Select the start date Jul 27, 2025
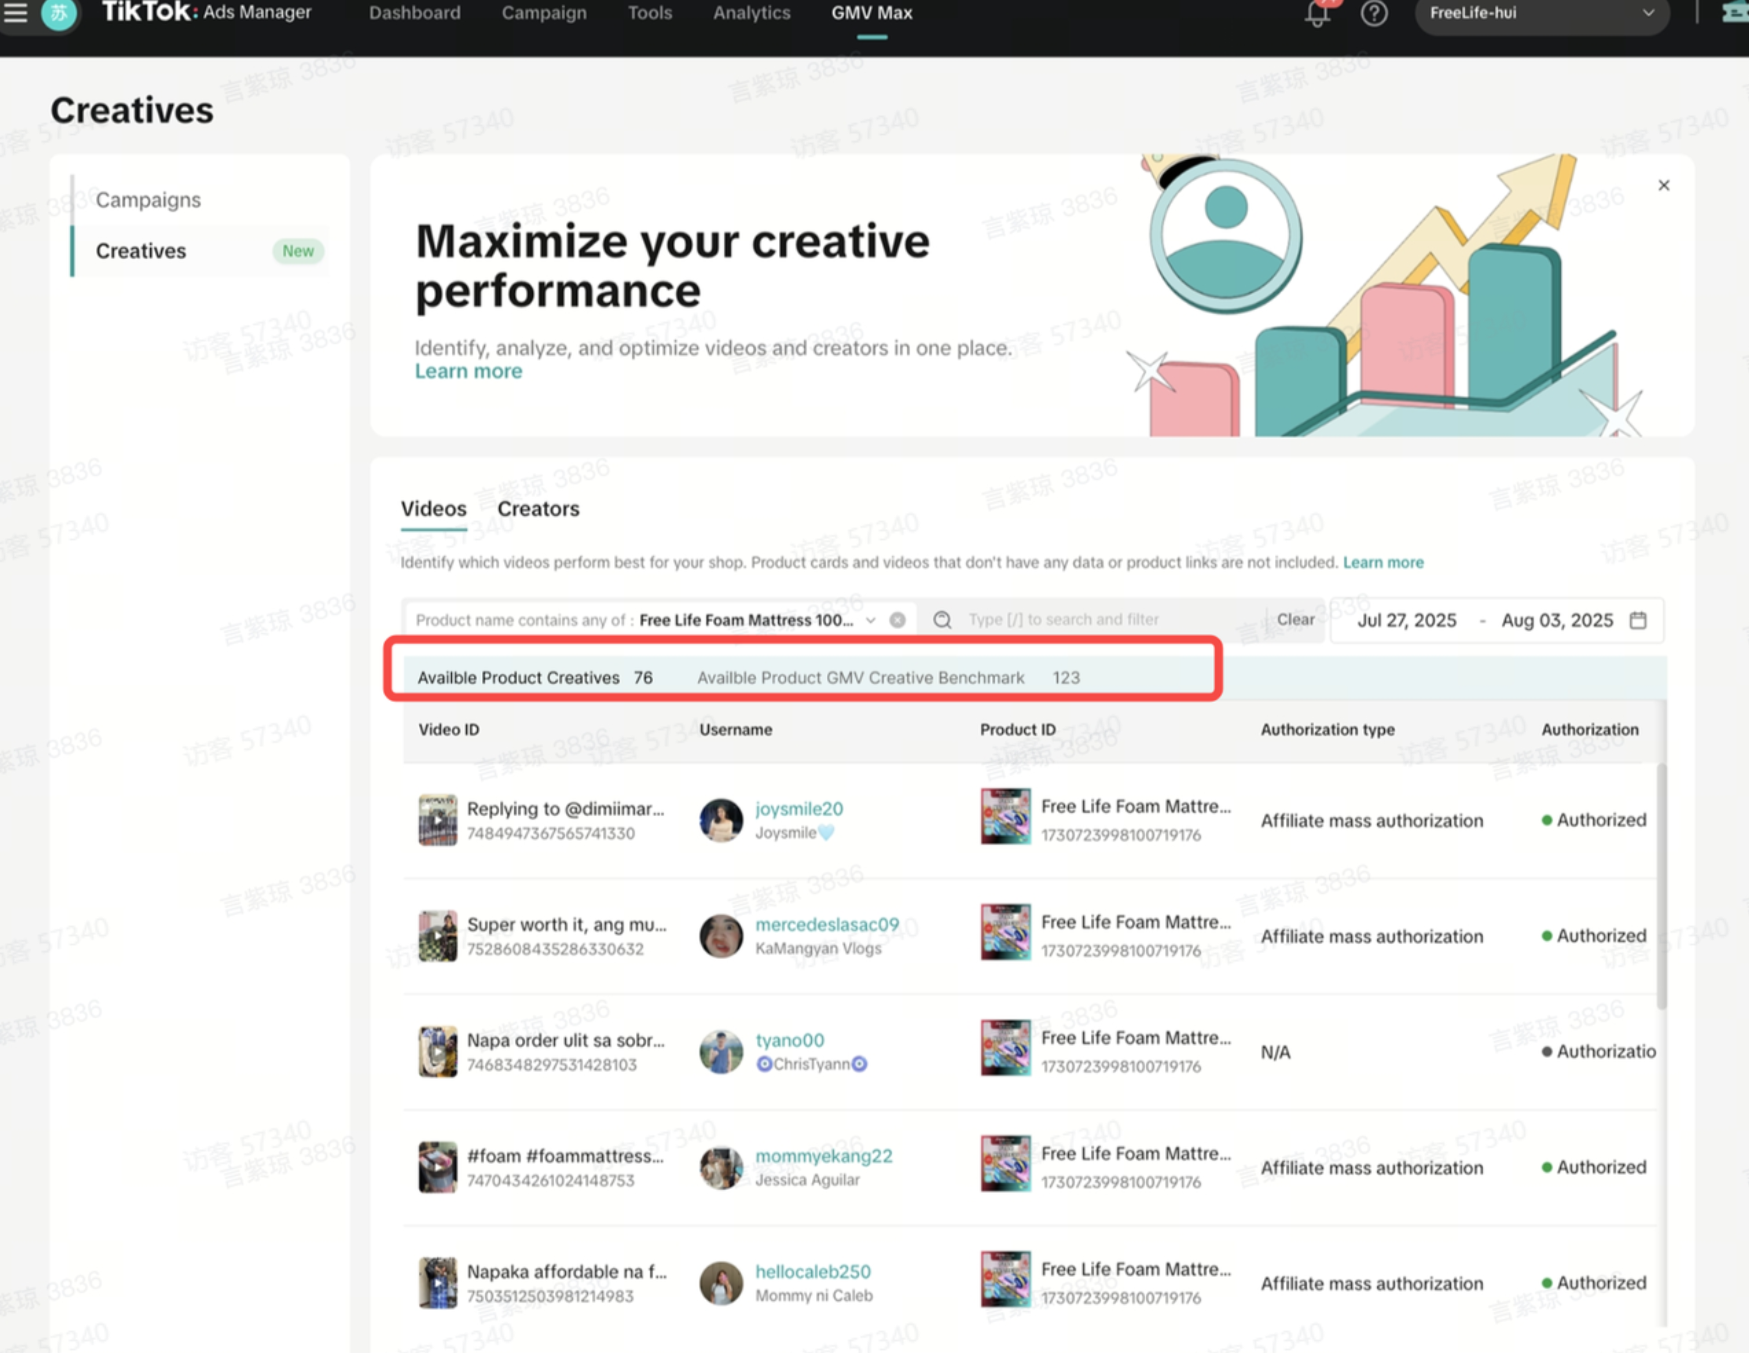This screenshot has width=1749, height=1353. click(x=1406, y=620)
